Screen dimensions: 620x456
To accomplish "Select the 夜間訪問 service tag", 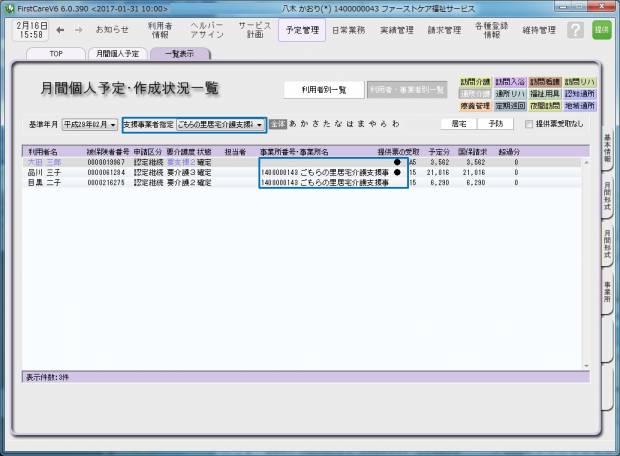I will (543, 105).
